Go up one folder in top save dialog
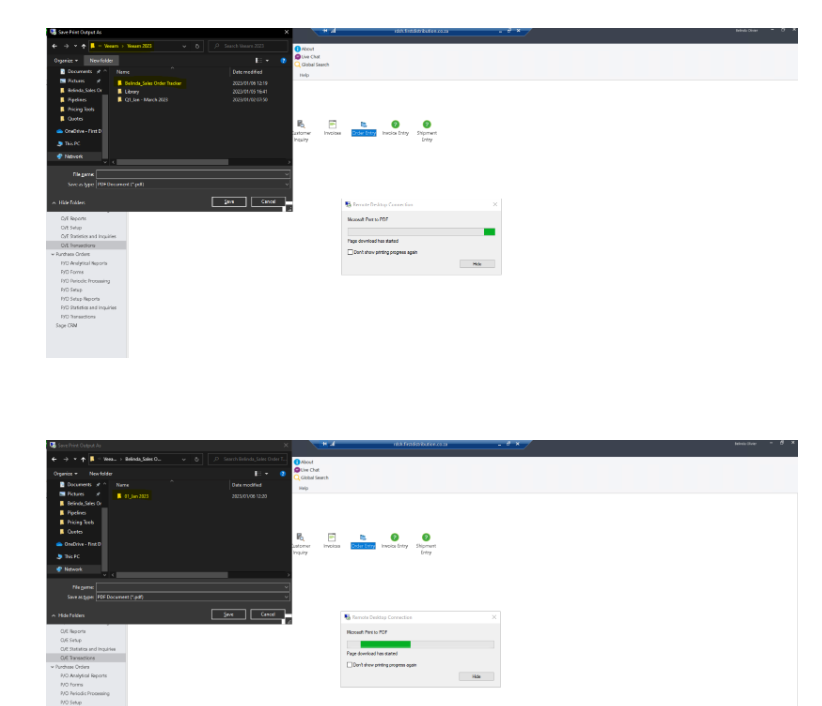Image resolution: width=822 pixels, height=706 pixels. pos(83,46)
